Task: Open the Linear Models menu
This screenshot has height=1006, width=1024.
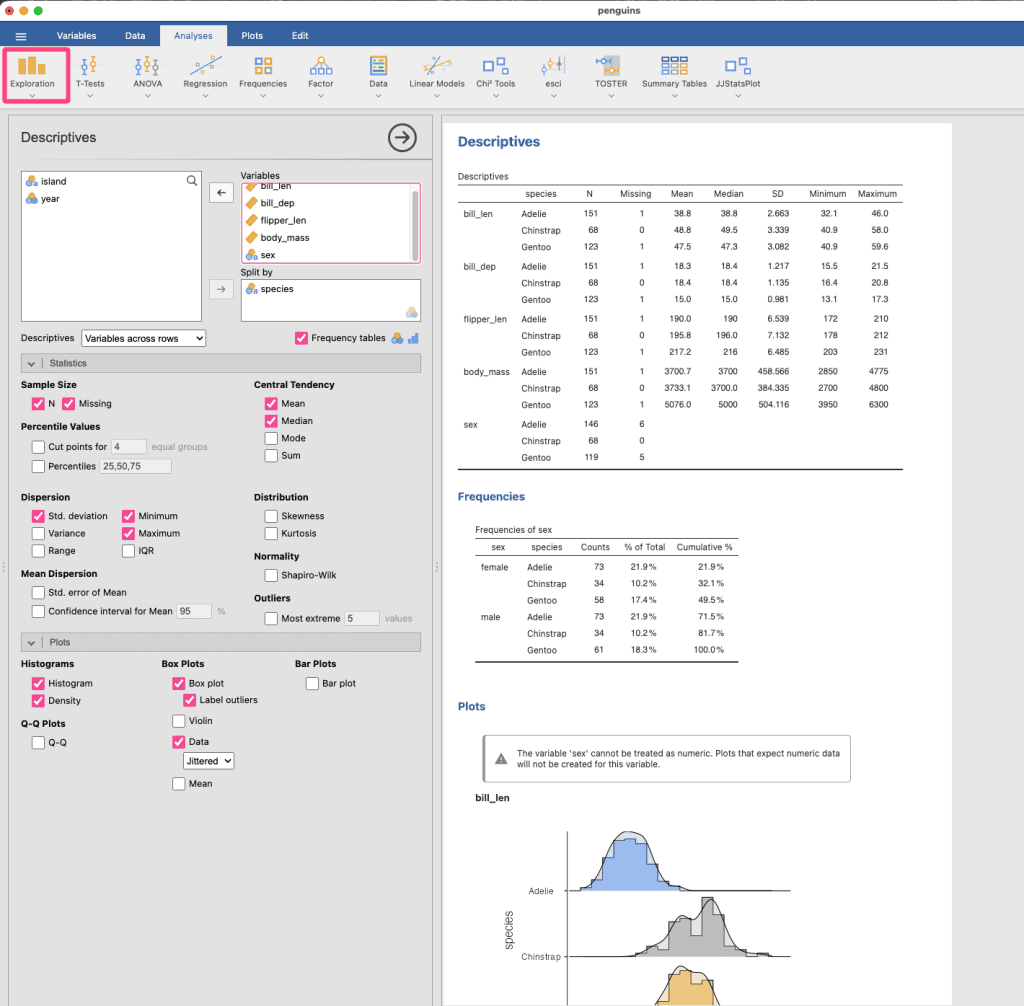Action: [437, 74]
